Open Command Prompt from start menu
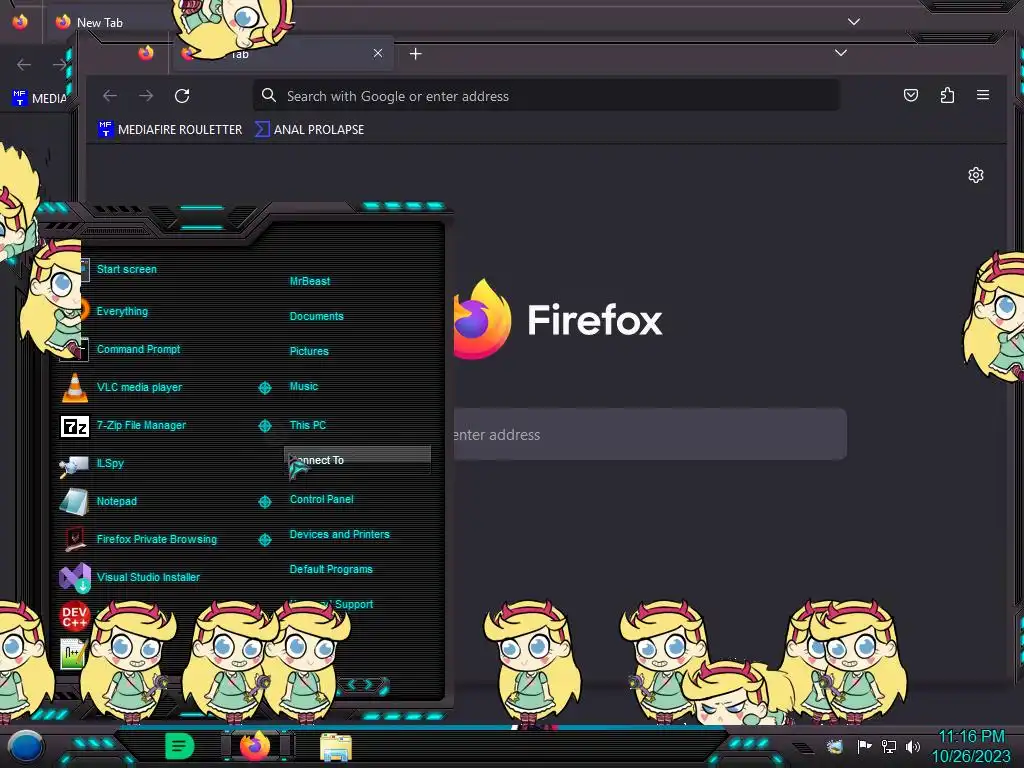 138,349
